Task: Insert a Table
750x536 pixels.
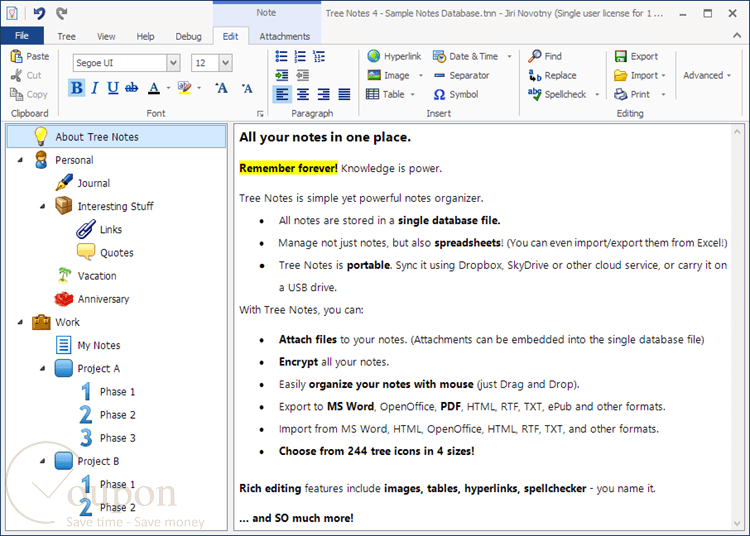Action: [x=385, y=94]
